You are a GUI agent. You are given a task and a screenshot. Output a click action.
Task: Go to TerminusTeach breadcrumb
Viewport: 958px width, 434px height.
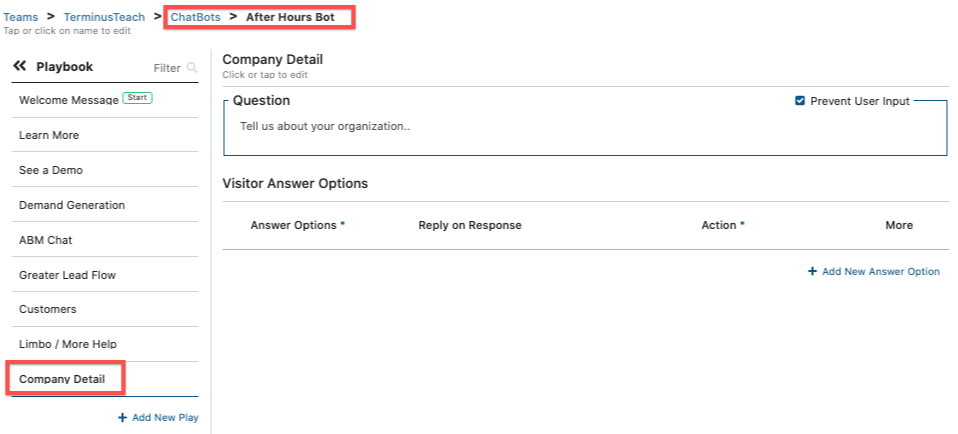pos(104,17)
